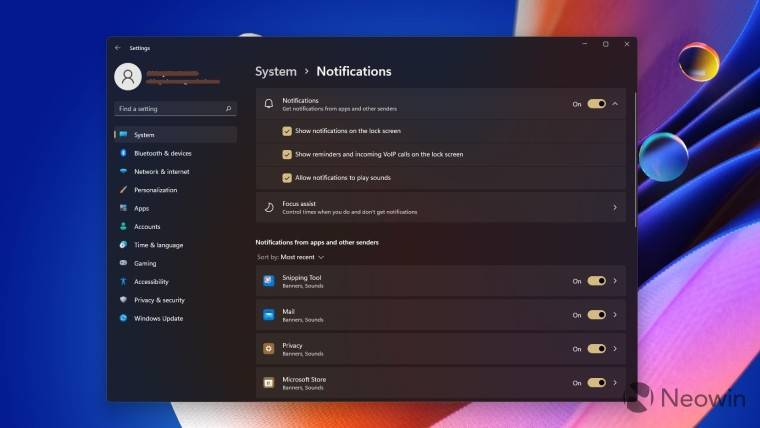Click the Mail app icon
The image size is (760, 428).
[269, 315]
